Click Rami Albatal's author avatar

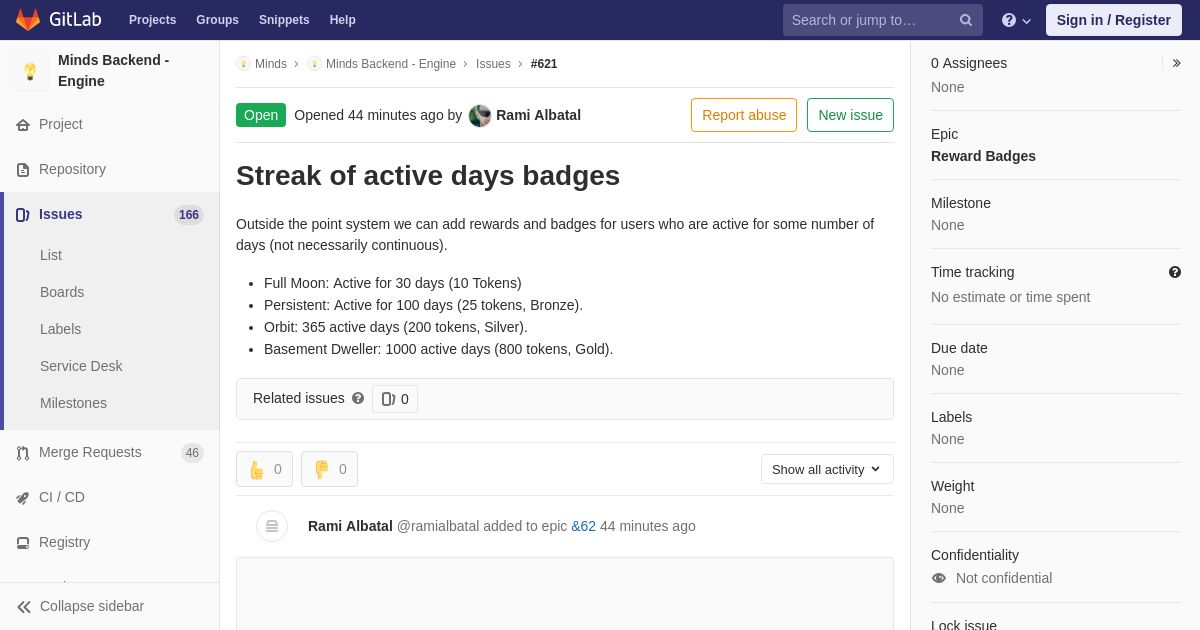click(480, 115)
